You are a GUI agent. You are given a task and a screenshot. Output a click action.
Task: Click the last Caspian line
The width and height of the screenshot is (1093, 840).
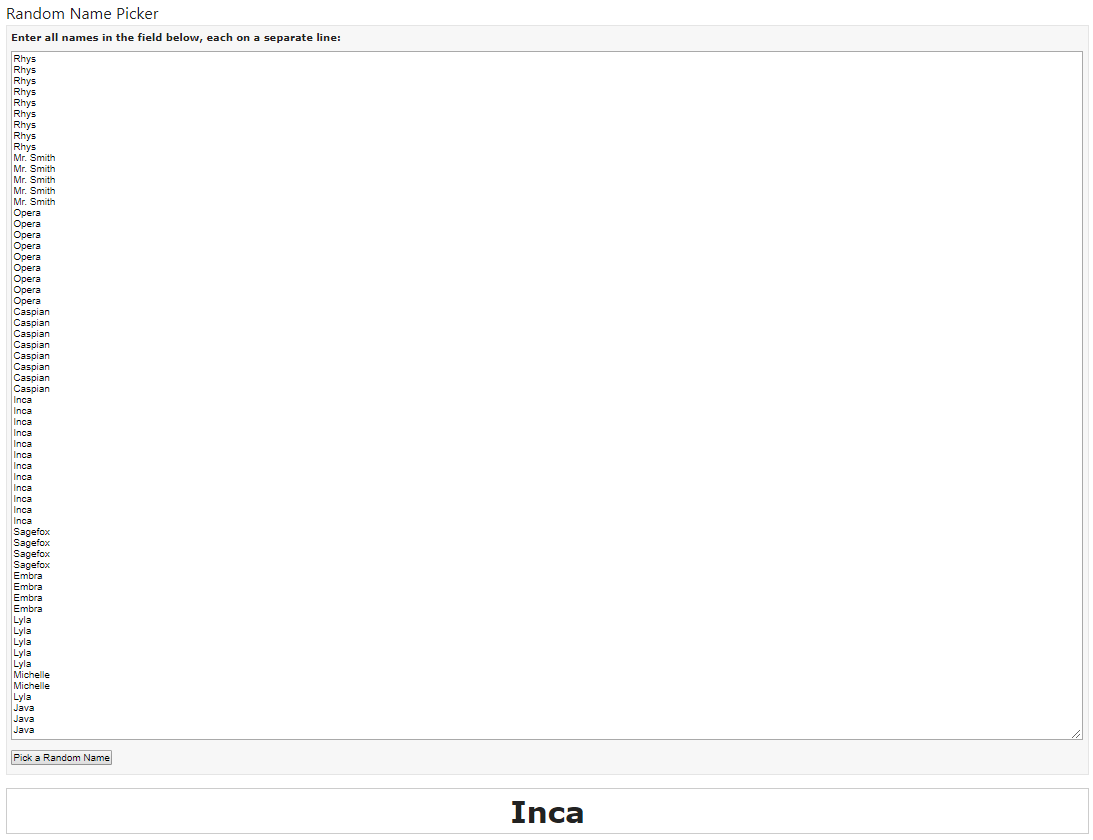point(31,389)
